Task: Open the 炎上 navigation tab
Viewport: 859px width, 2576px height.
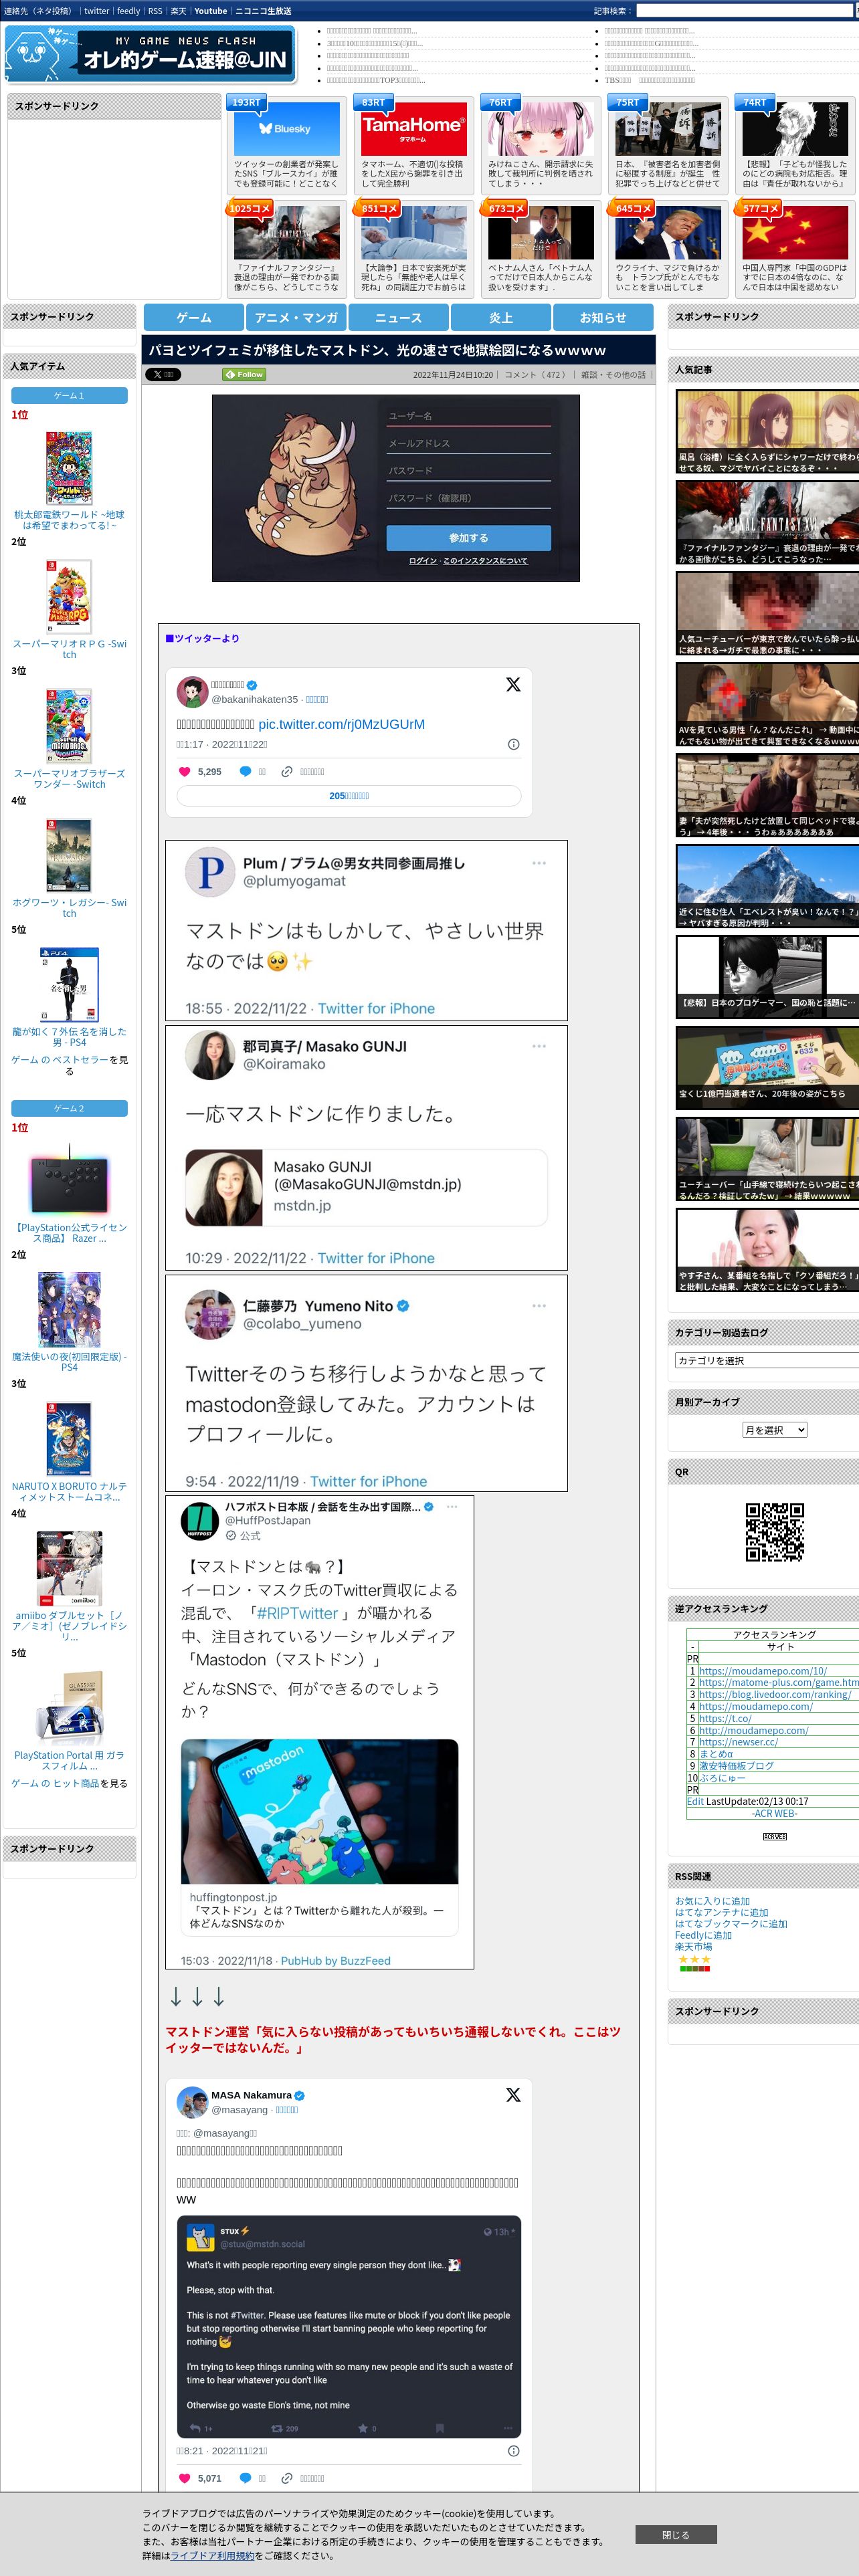Action: coord(501,317)
